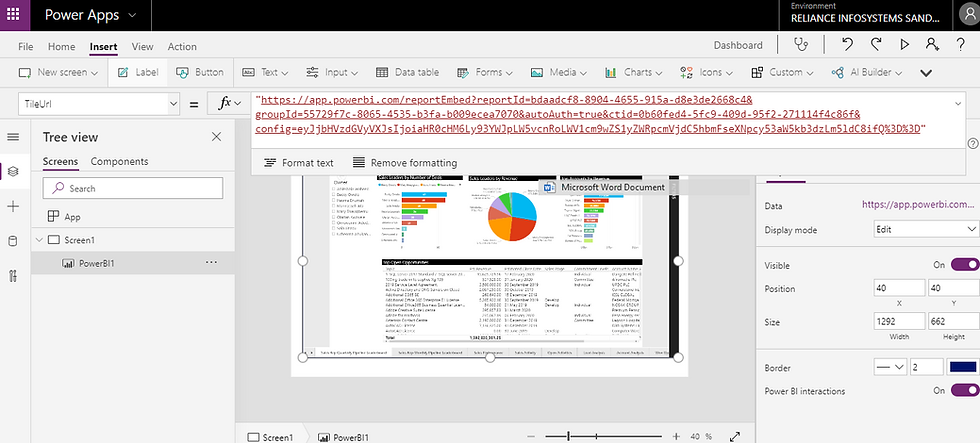980x443 pixels.
Task: Open the Custom dropdown
Action: click(x=784, y=72)
